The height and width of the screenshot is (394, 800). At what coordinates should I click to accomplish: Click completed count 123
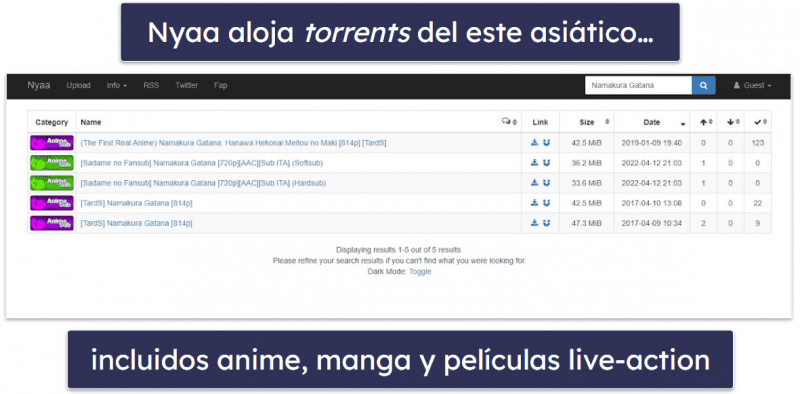pos(758,143)
